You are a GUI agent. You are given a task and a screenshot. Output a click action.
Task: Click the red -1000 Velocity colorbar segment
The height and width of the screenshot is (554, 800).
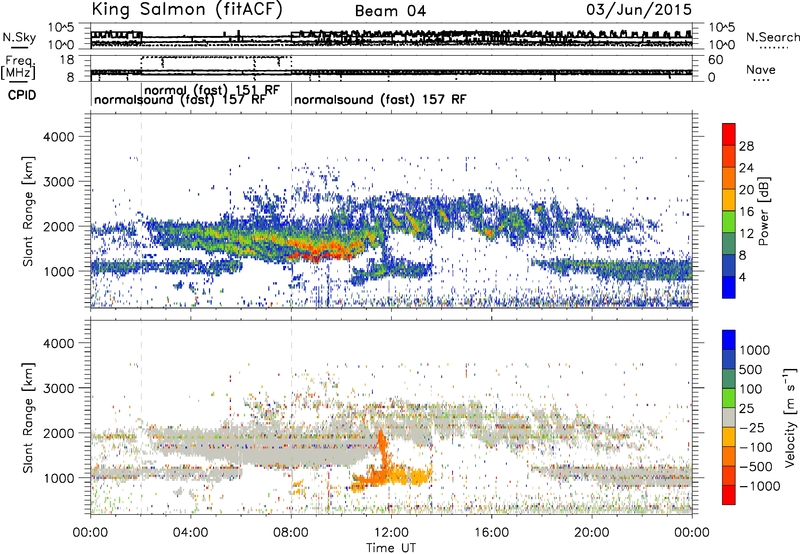point(729,495)
